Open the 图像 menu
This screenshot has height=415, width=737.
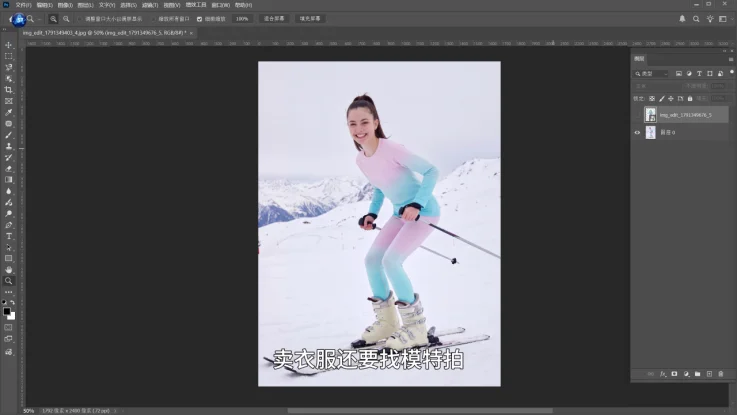pyautogui.click(x=65, y=5)
